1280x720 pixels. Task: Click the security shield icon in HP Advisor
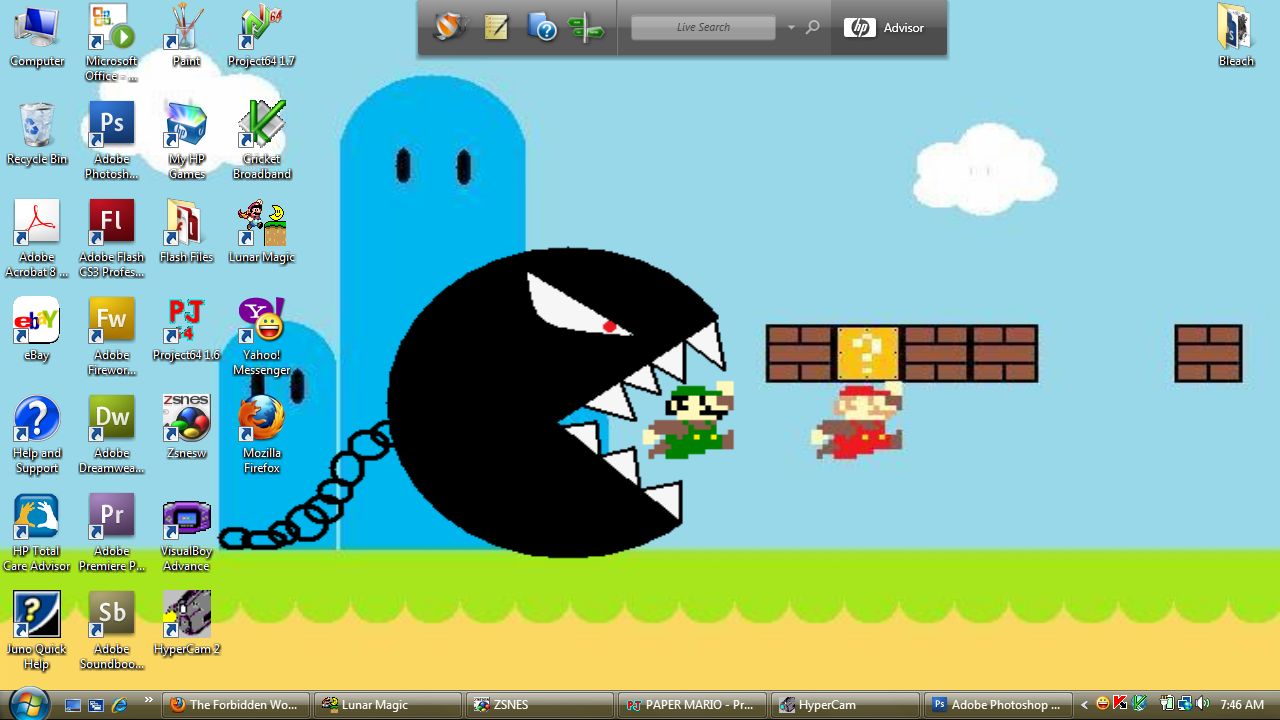coord(449,28)
